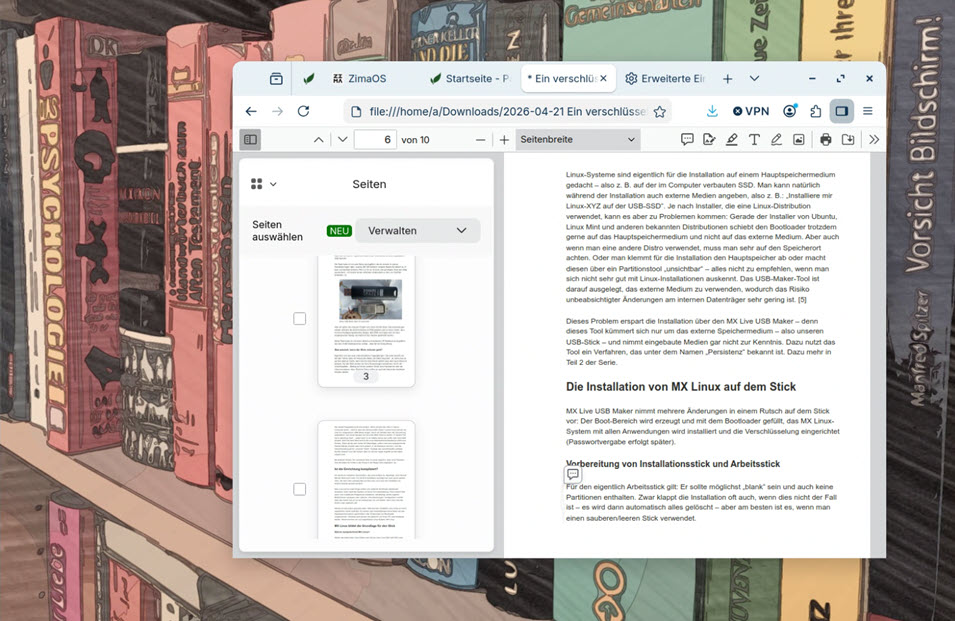Switch to the Startseite tab
955x621 pixels.
click(470, 78)
